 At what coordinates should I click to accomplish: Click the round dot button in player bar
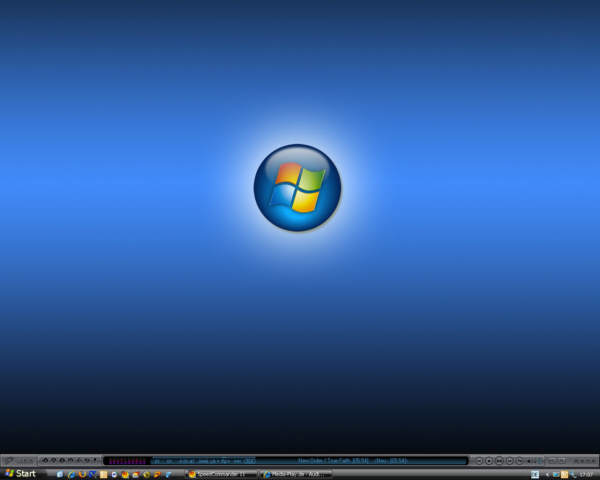point(489,461)
